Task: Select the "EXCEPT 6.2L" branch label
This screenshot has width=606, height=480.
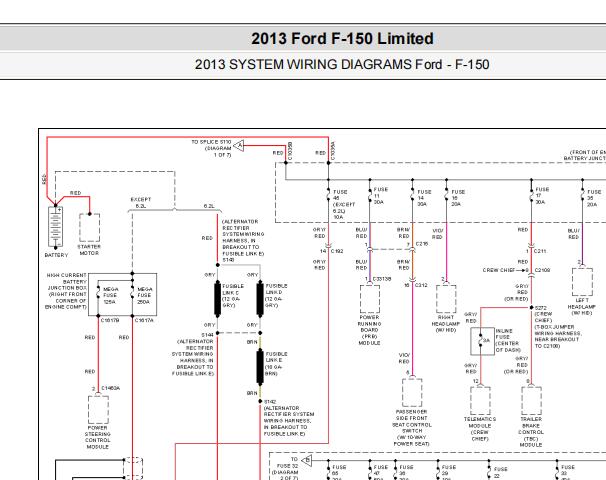Action: (141, 203)
